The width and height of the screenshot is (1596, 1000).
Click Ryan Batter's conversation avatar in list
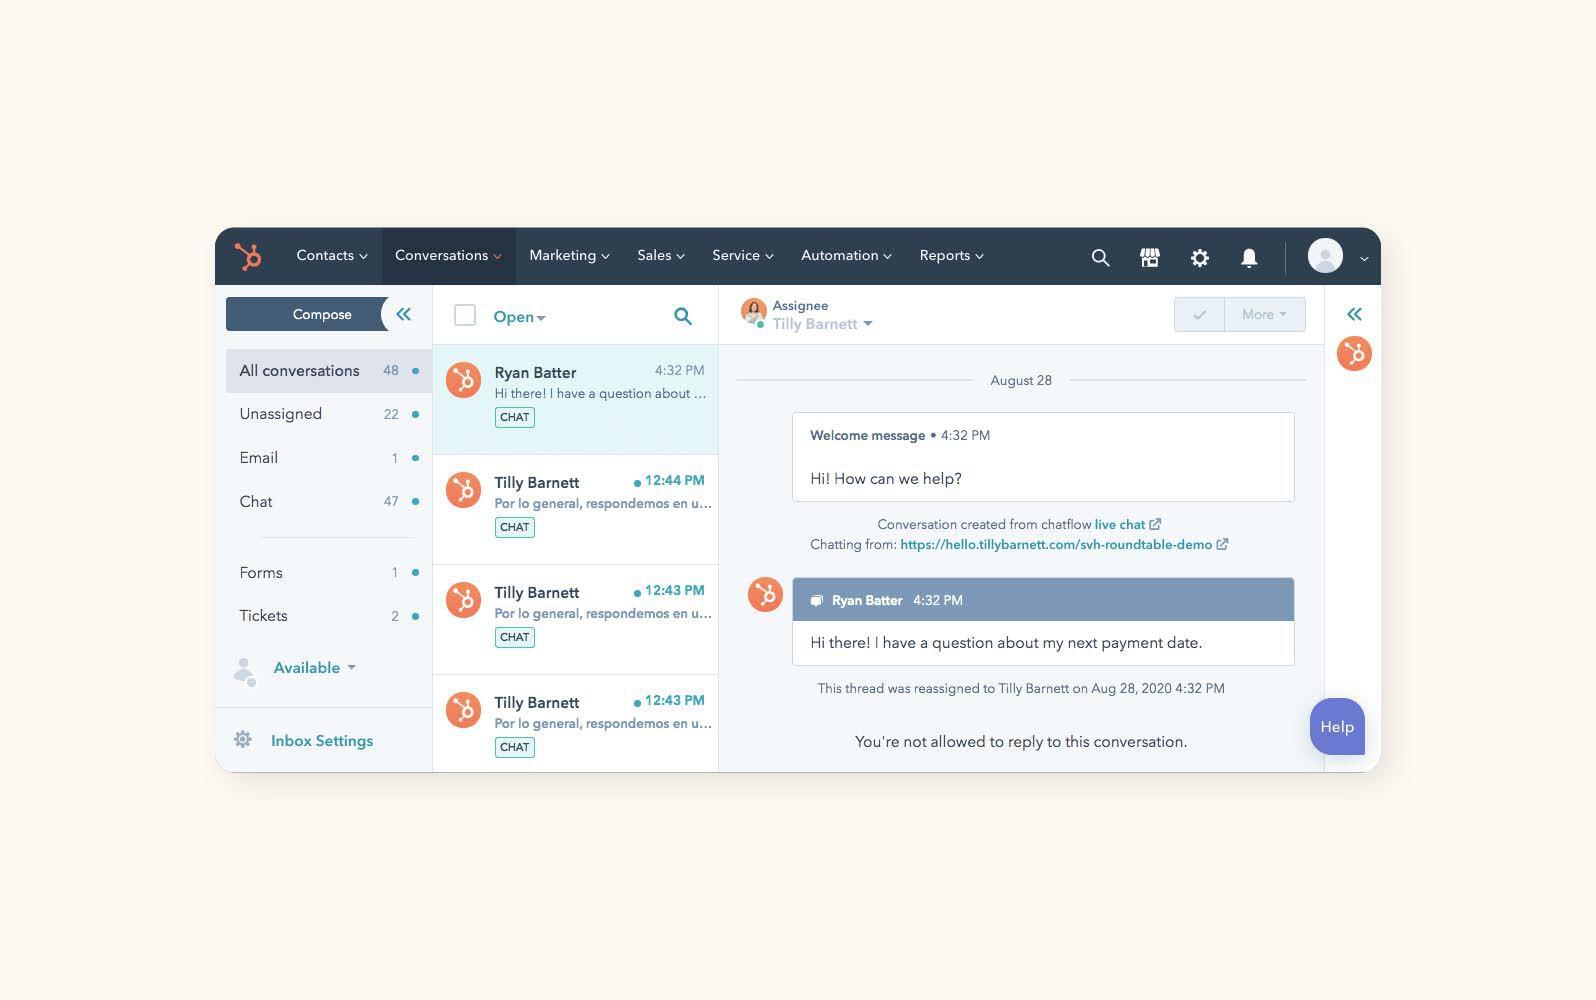coord(463,380)
